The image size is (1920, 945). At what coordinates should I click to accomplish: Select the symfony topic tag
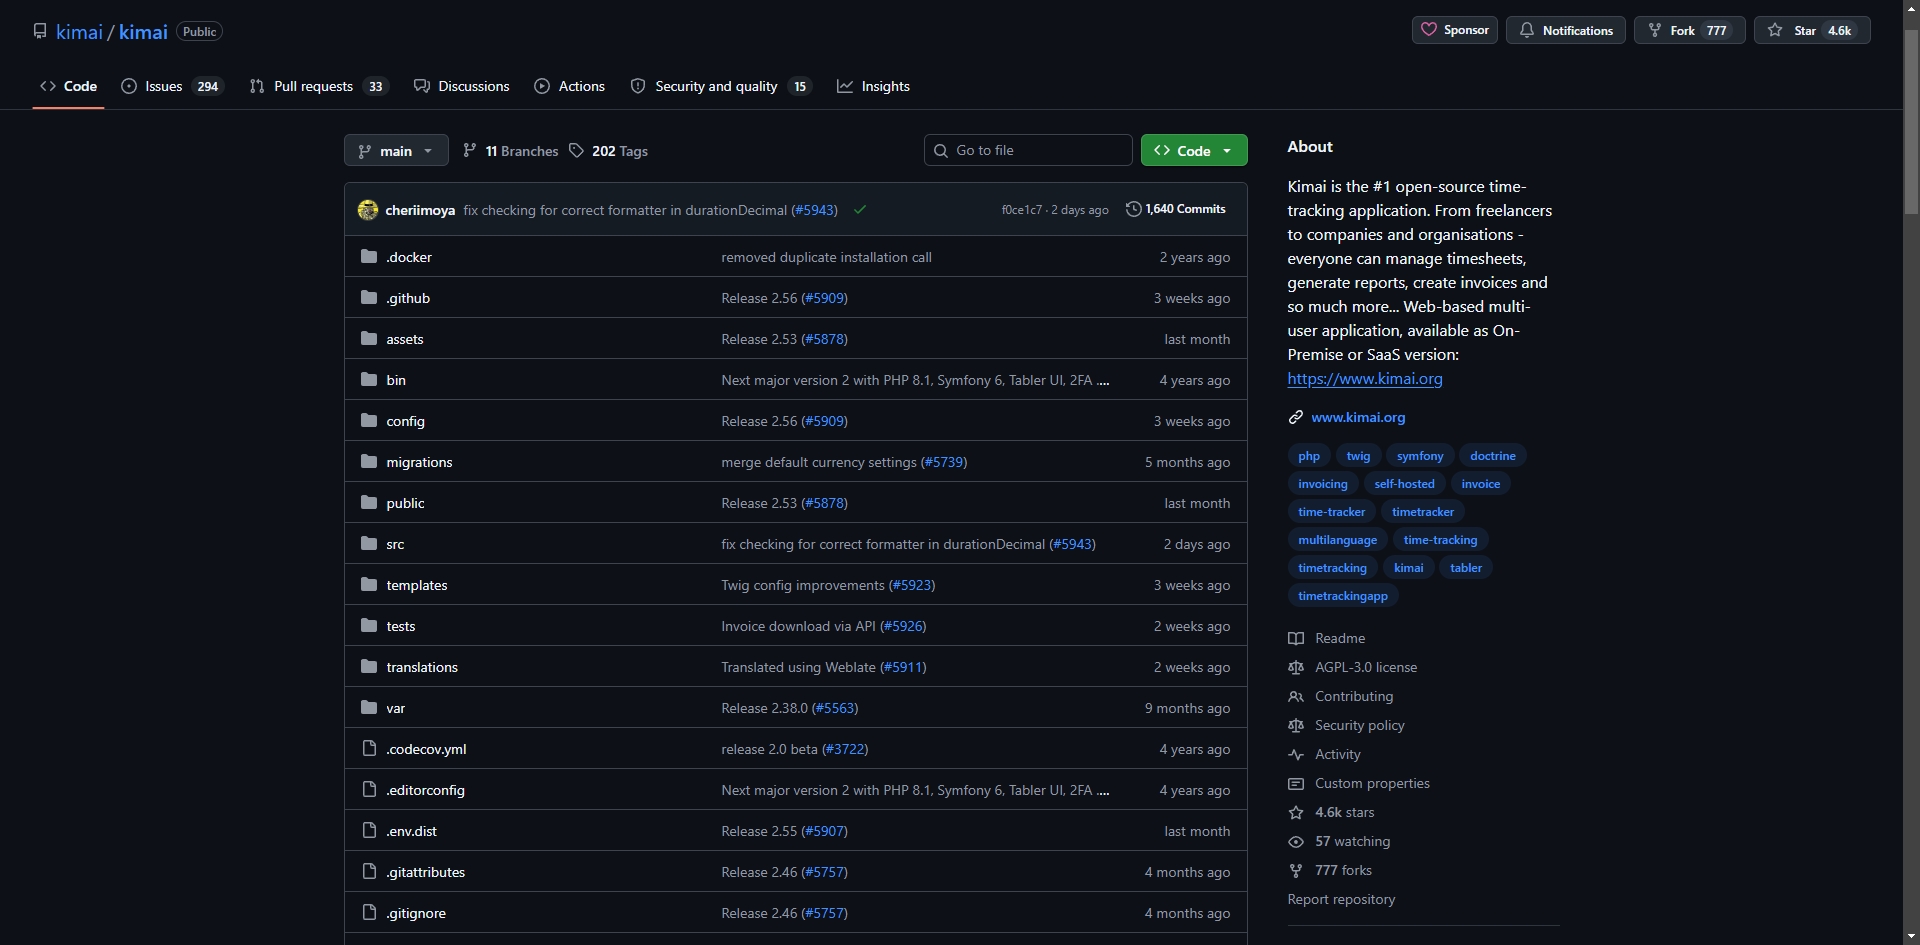[x=1420, y=456]
